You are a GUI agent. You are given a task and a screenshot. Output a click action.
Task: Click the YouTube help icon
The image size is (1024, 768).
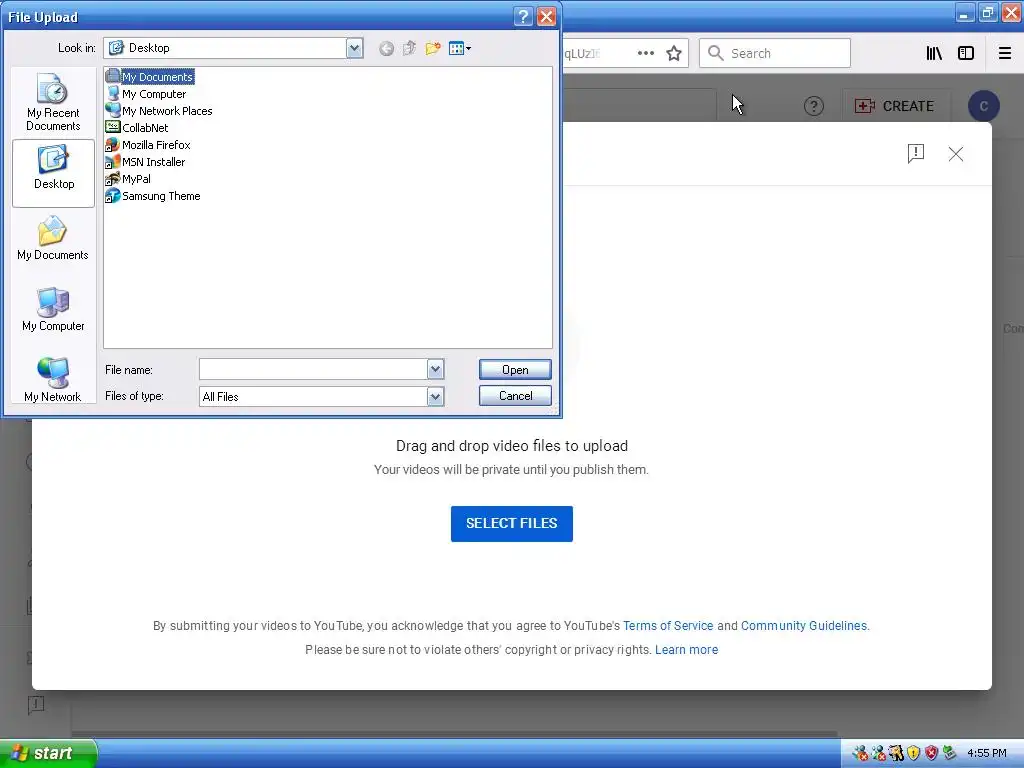click(x=814, y=106)
